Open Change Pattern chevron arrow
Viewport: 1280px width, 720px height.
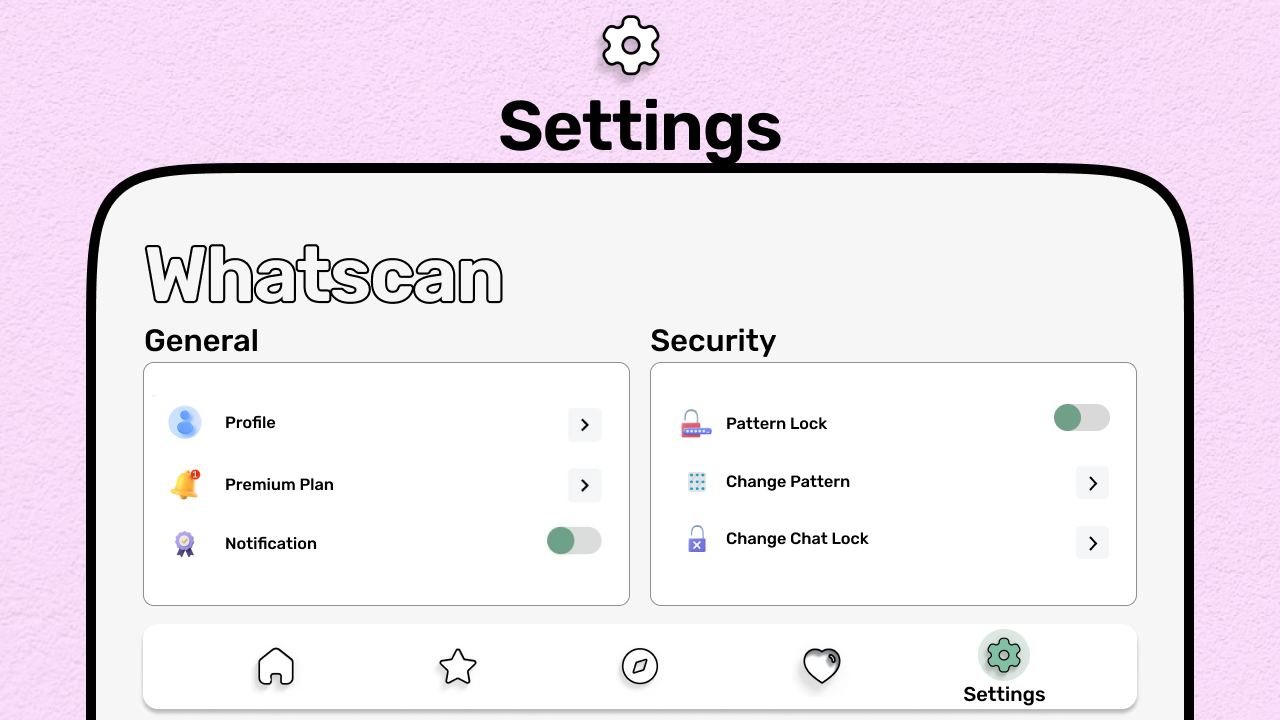[x=1092, y=483]
